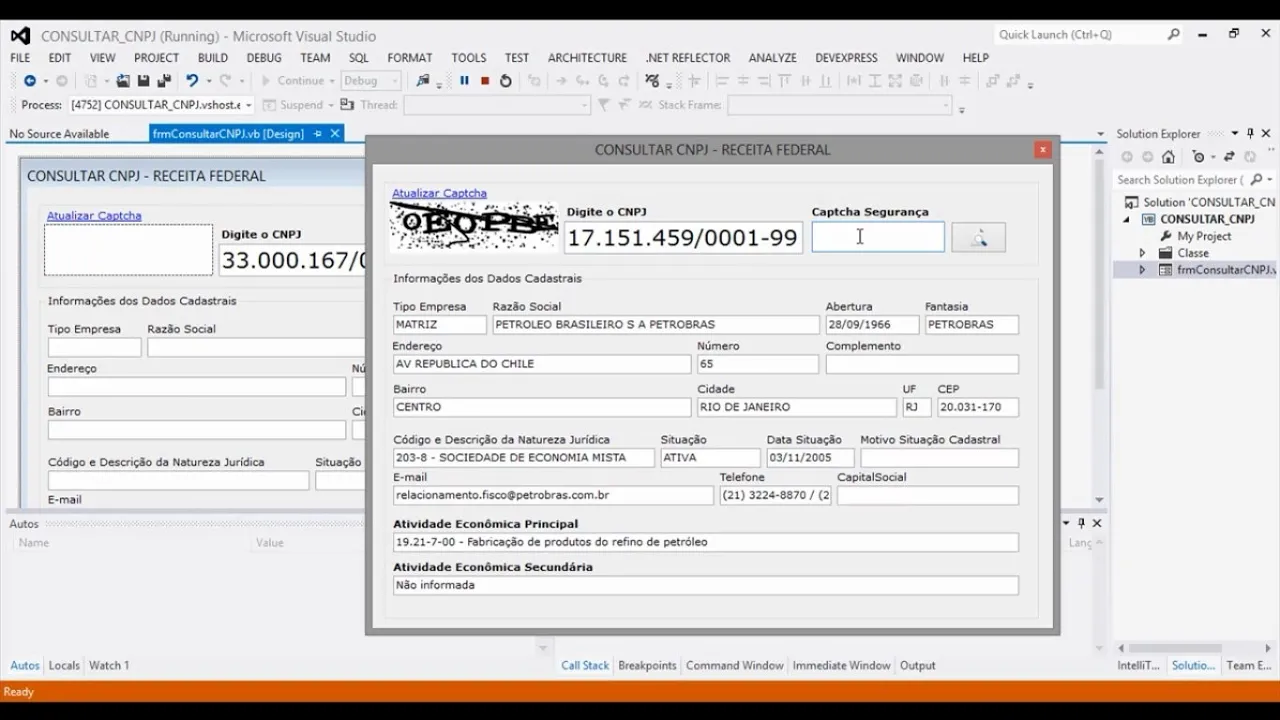This screenshot has height=720, width=1280.
Task: Click the debug target icon left of Pause
Action: point(424,81)
